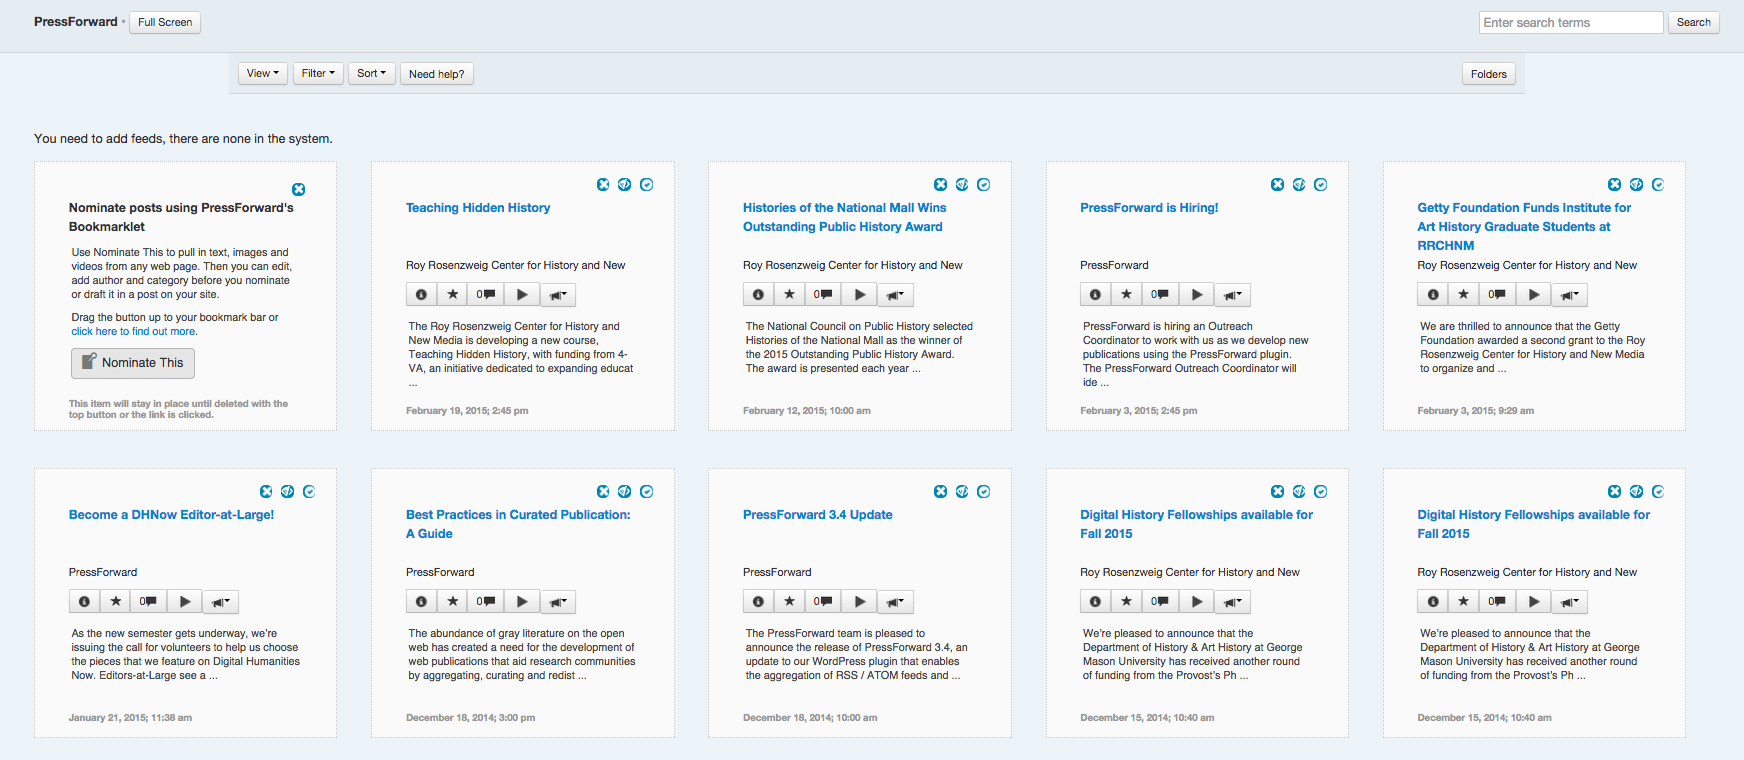The height and width of the screenshot is (760, 1744).
Task: Open "click here to find out more" link
Action: point(134,332)
